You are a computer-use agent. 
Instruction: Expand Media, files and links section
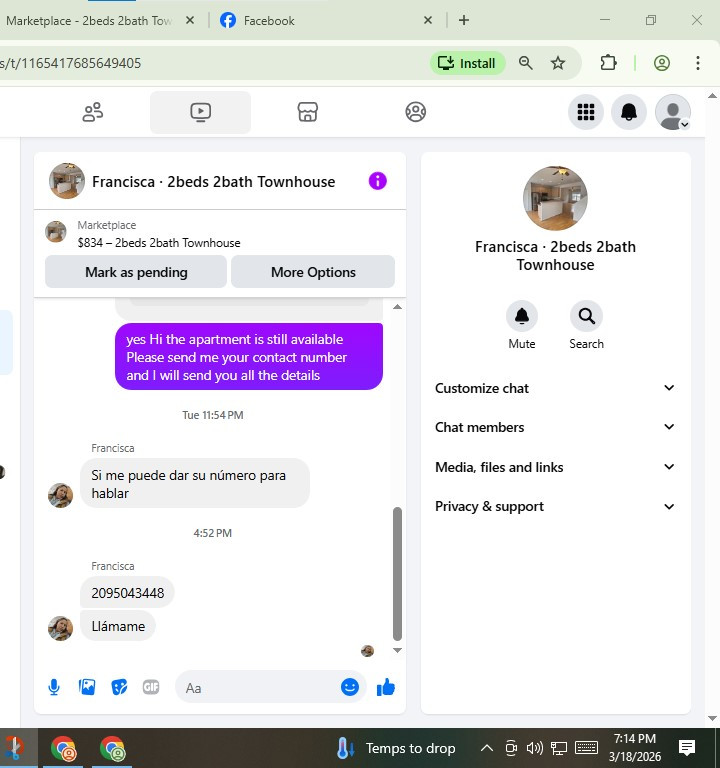click(x=555, y=467)
